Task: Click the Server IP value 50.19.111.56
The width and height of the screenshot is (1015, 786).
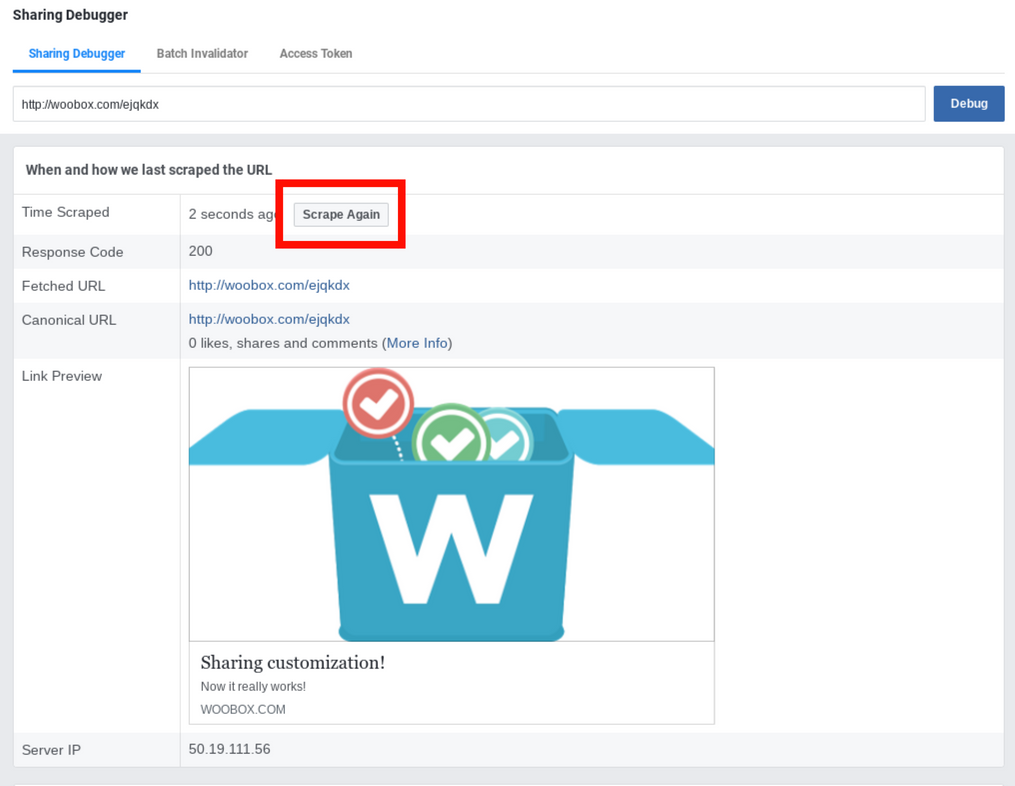Action: (x=229, y=749)
